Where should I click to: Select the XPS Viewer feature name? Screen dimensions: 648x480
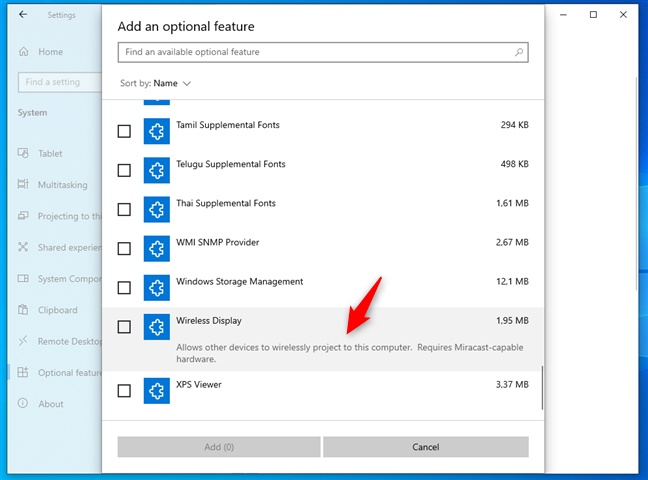[199, 384]
